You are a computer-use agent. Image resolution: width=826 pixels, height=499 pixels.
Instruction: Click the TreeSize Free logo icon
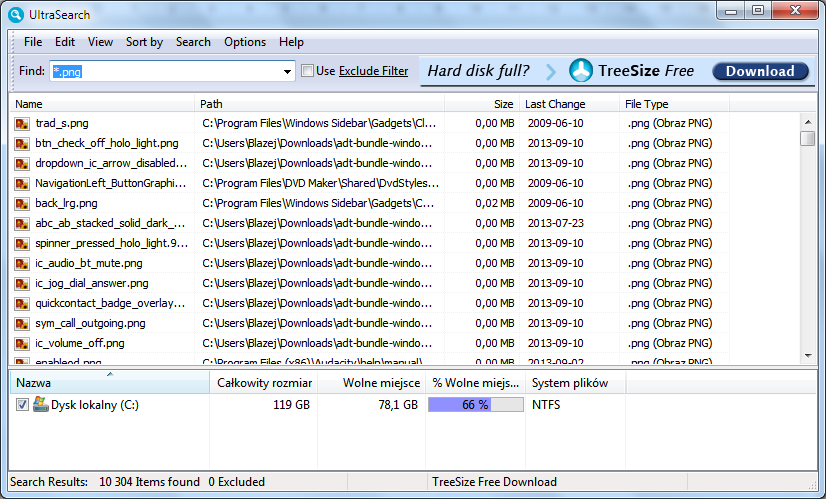coord(581,71)
